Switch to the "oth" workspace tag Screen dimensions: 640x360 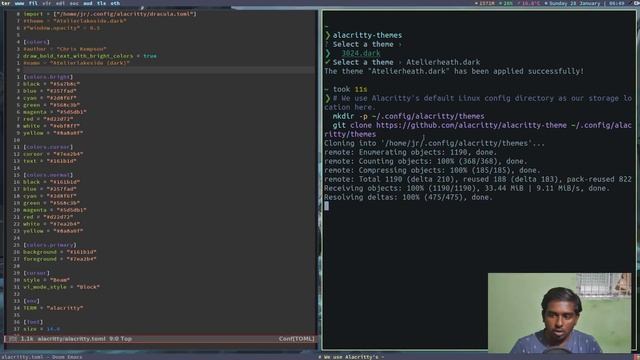pos(116,3)
